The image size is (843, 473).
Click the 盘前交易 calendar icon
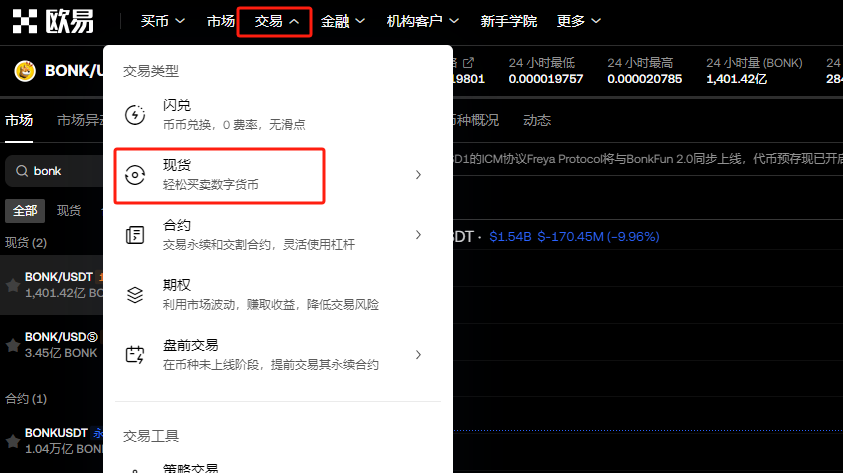pyautogui.click(x=135, y=355)
